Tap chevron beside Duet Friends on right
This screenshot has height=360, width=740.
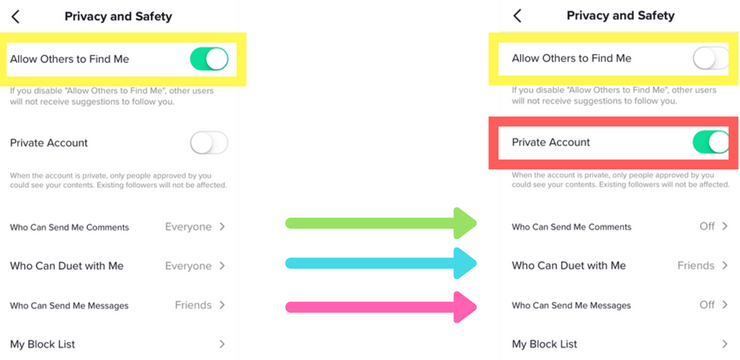pyautogui.click(x=724, y=266)
